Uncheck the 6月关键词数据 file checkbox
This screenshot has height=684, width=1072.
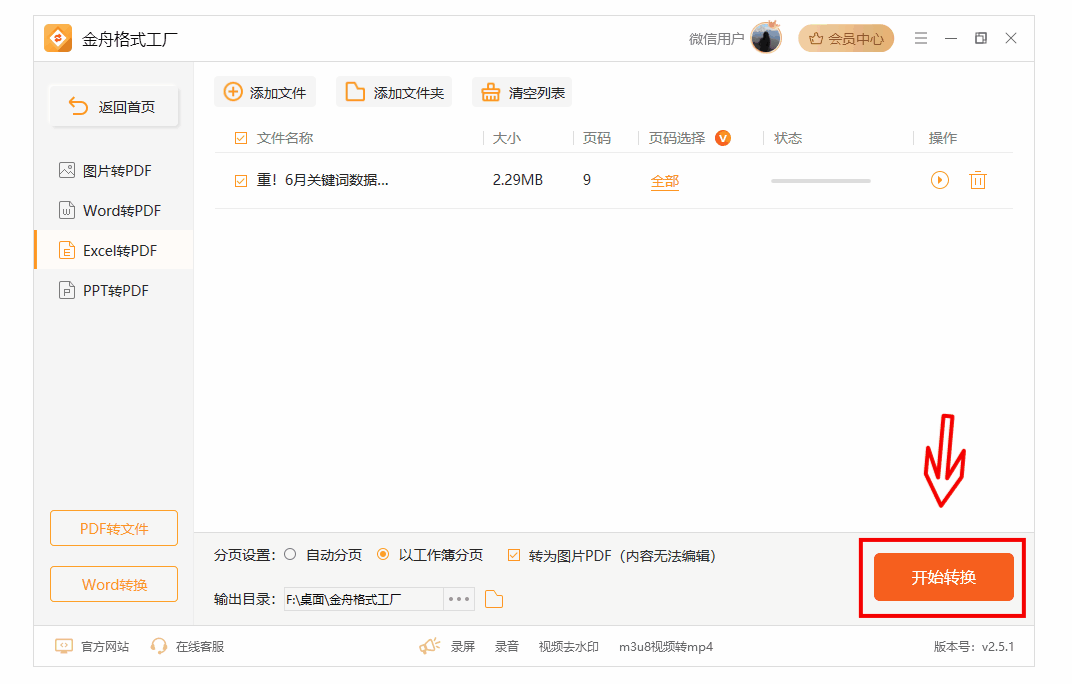240,181
